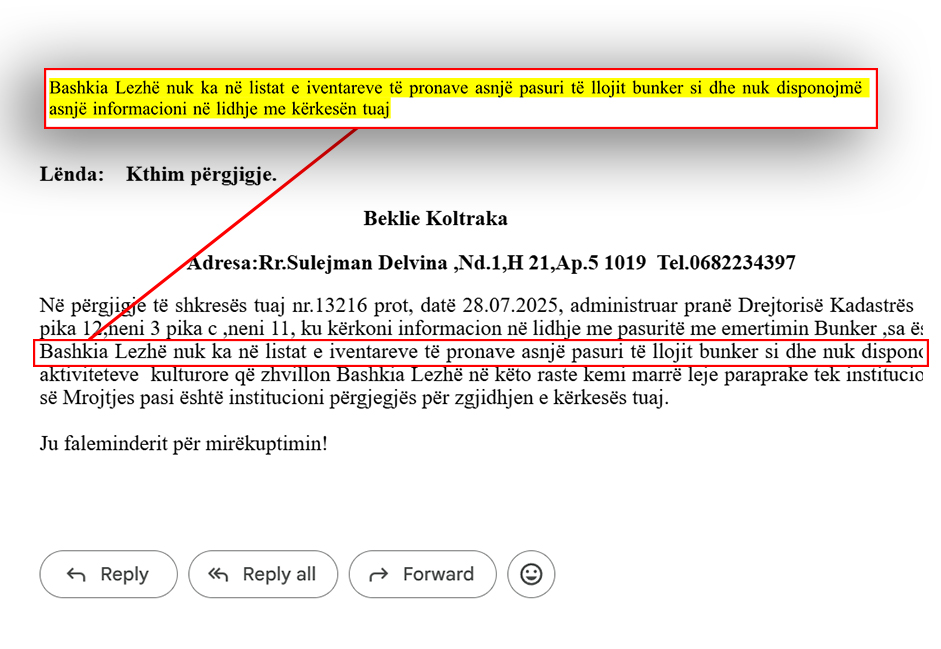
Task: Open the emoji reaction picker
Action: pyautogui.click(x=531, y=574)
